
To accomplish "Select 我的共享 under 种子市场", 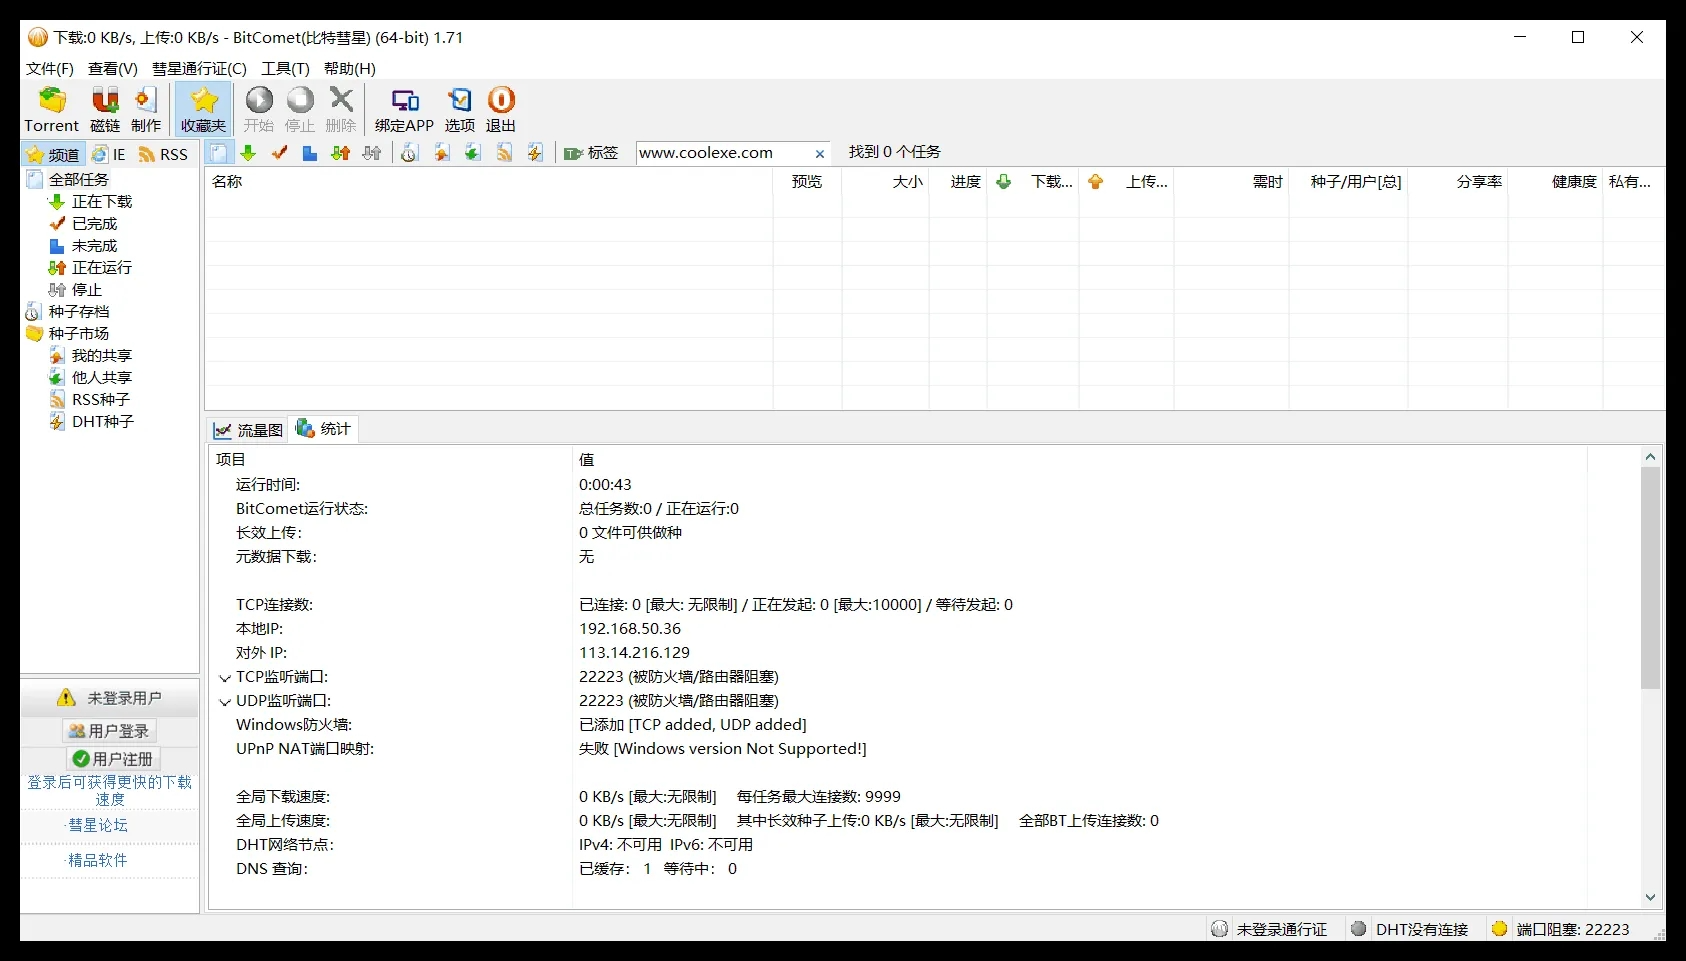I will point(102,356).
